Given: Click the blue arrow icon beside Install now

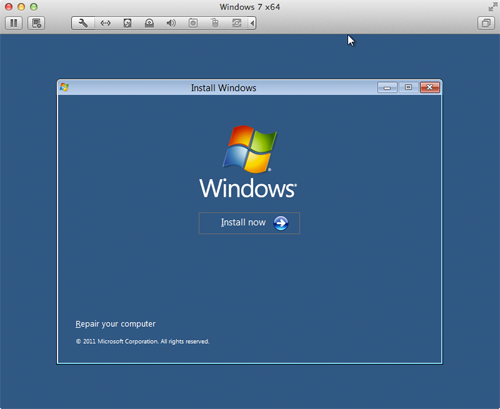Looking at the screenshot, I should (x=281, y=223).
